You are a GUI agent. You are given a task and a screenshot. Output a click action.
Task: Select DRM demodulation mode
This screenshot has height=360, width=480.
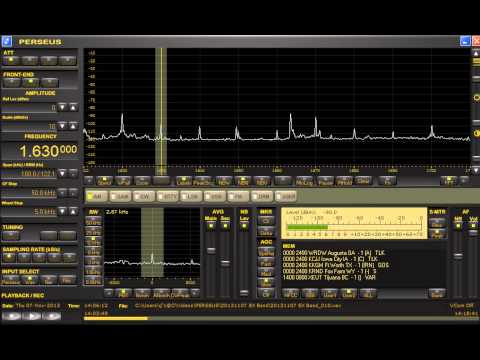click(x=262, y=196)
